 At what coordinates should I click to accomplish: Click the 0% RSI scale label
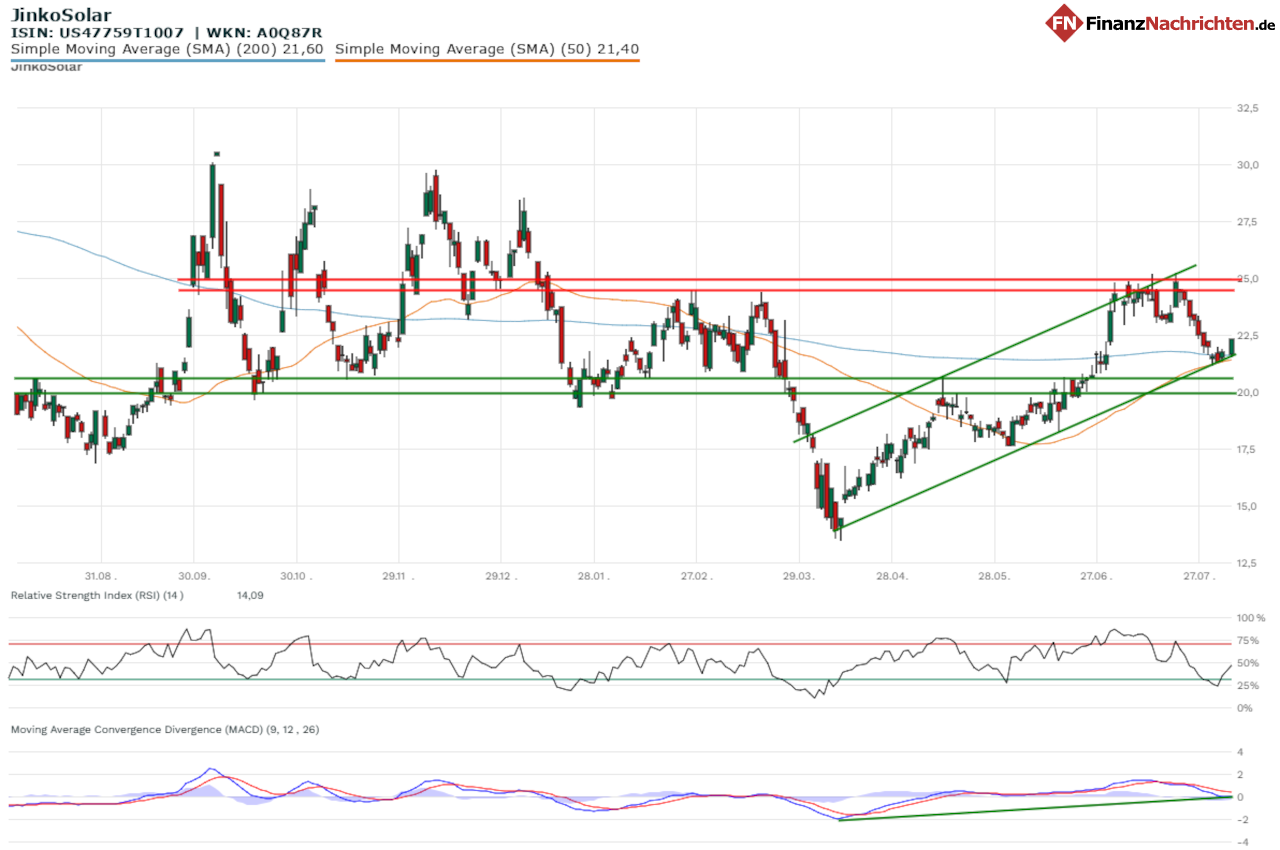tap(1247, 708)
